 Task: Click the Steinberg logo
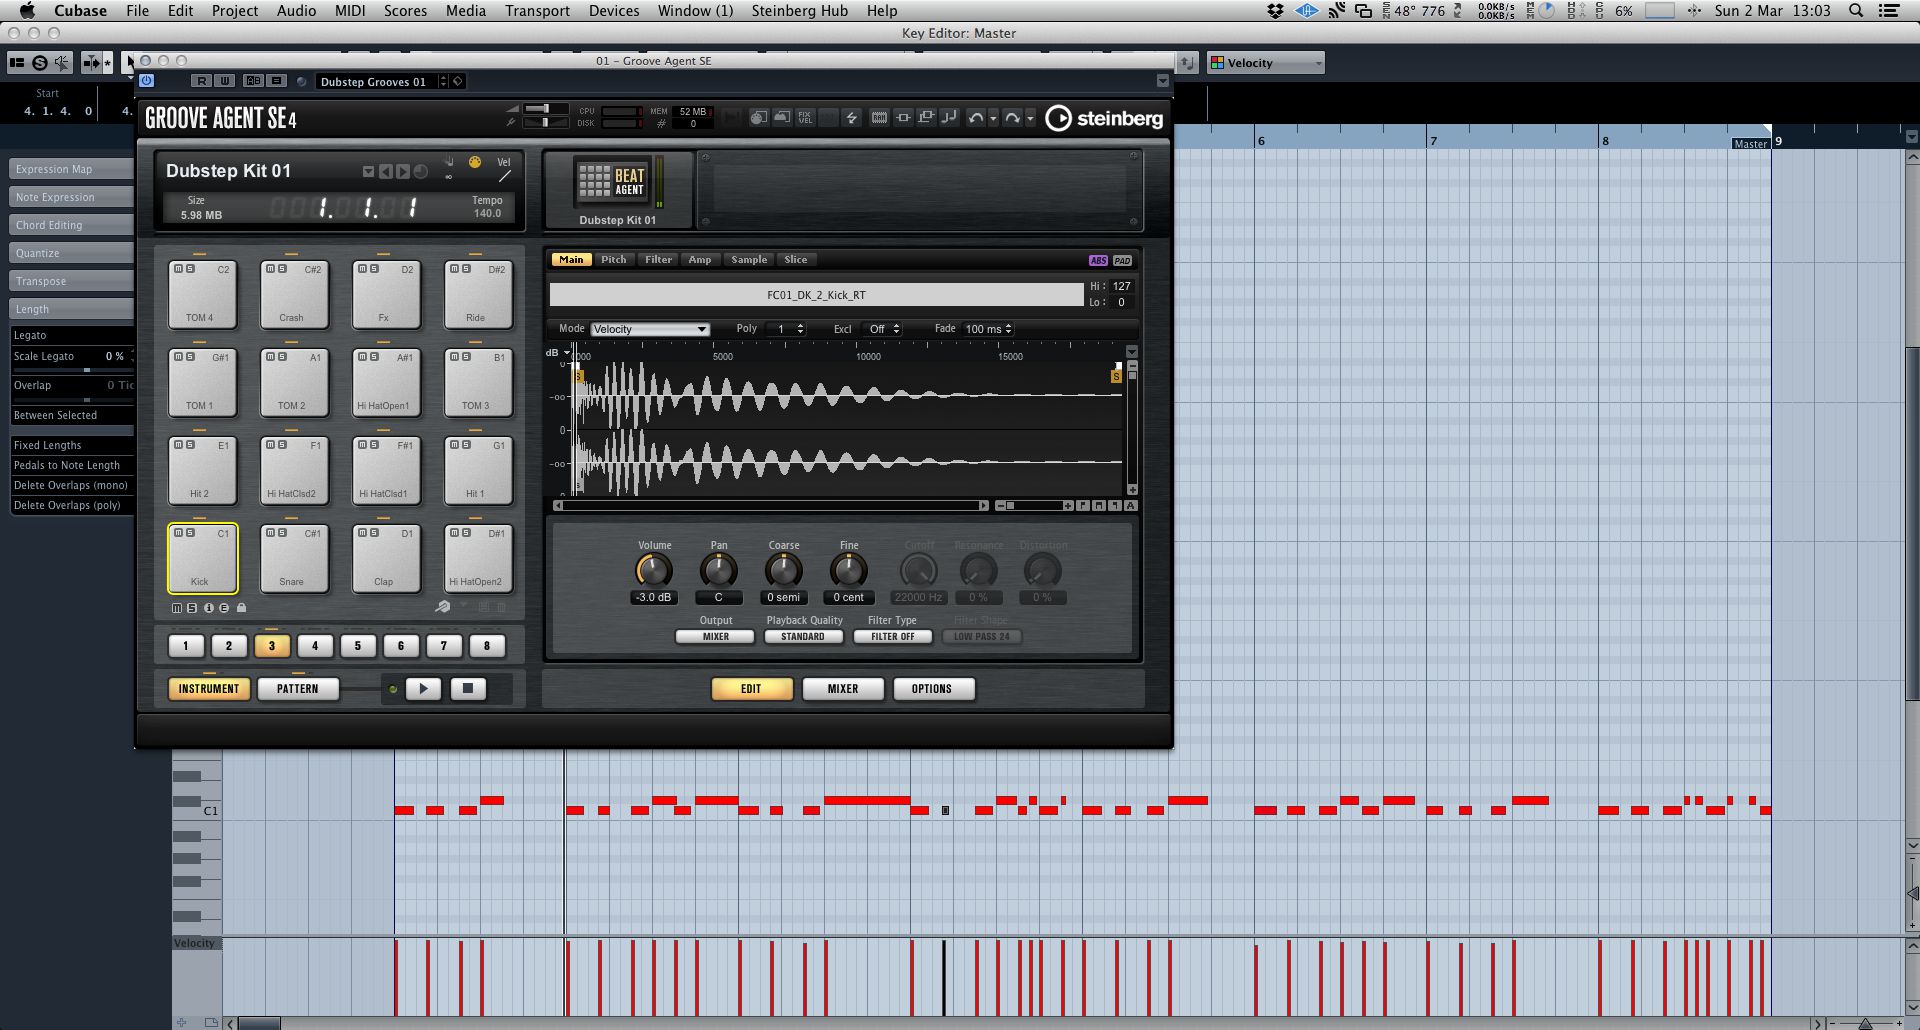[1104, 118]
